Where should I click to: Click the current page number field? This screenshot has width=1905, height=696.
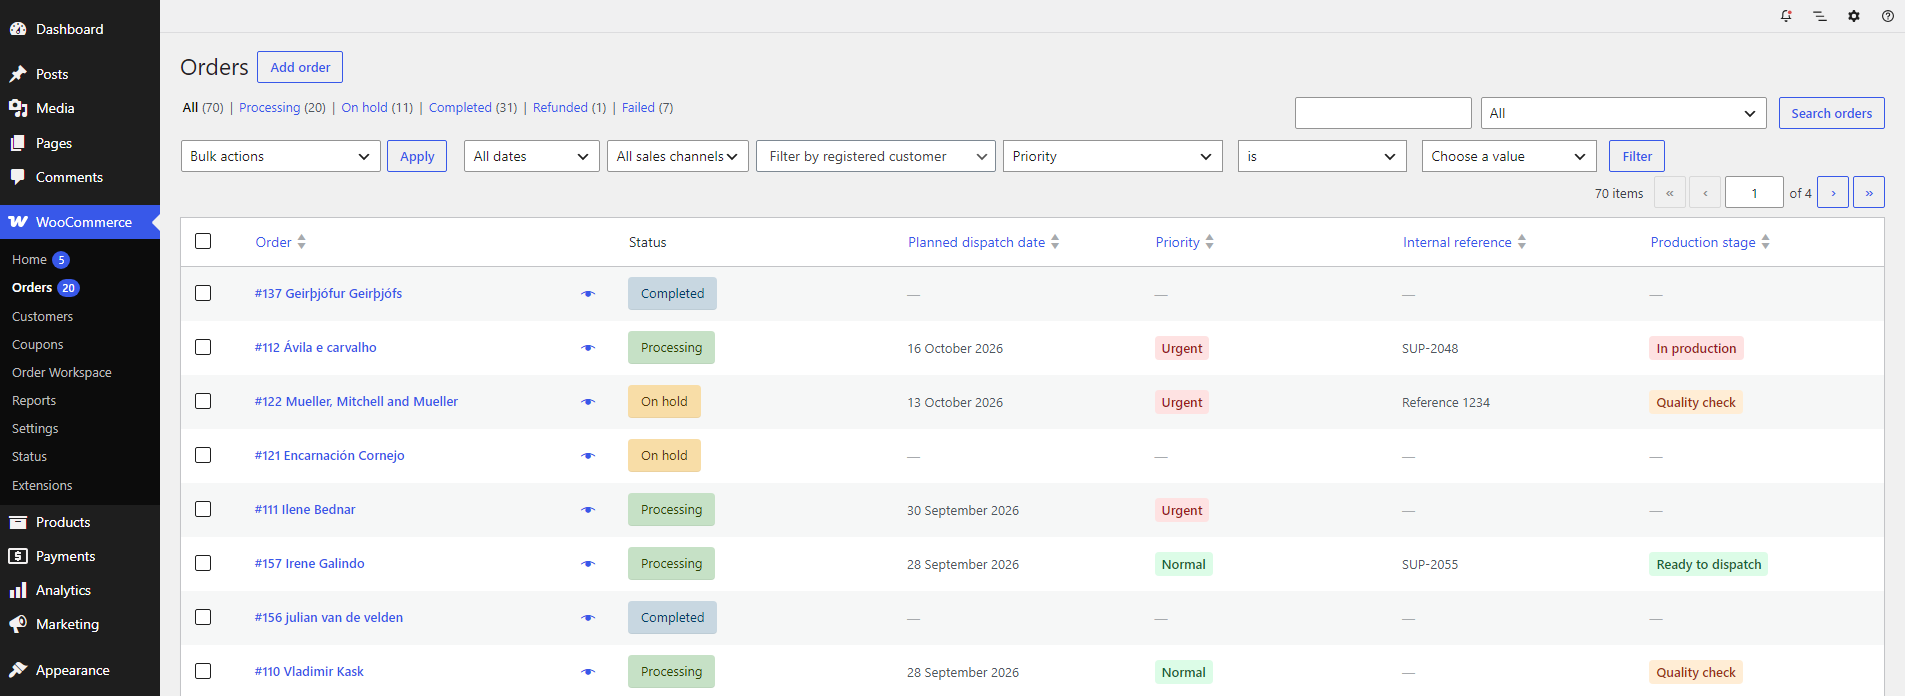(x=1754, y=192)
